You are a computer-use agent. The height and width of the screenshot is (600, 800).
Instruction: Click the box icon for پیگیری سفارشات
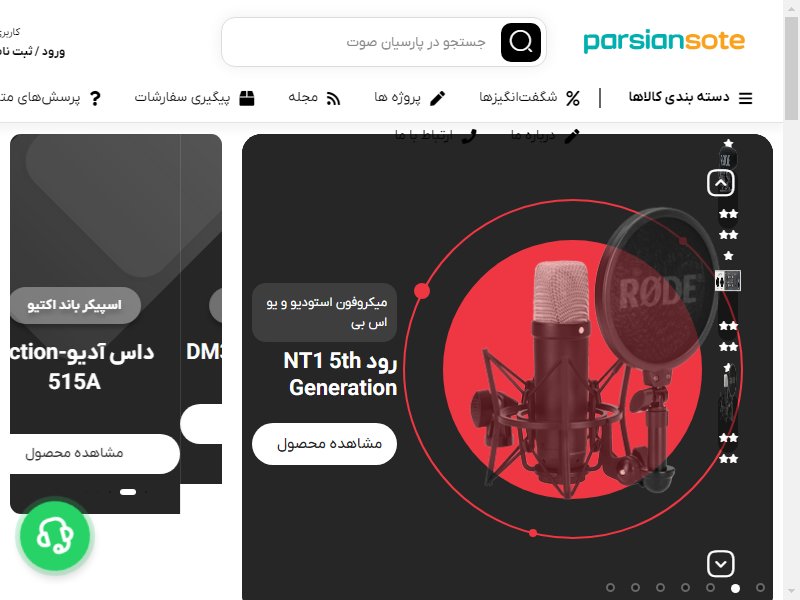tap(247, 98)
